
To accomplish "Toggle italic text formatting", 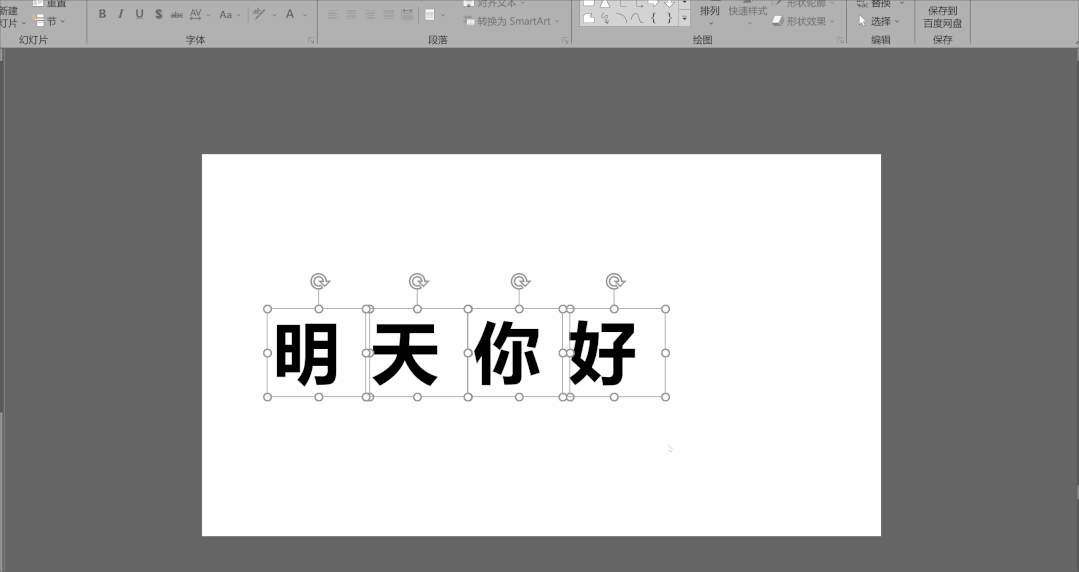I will 121,14.
